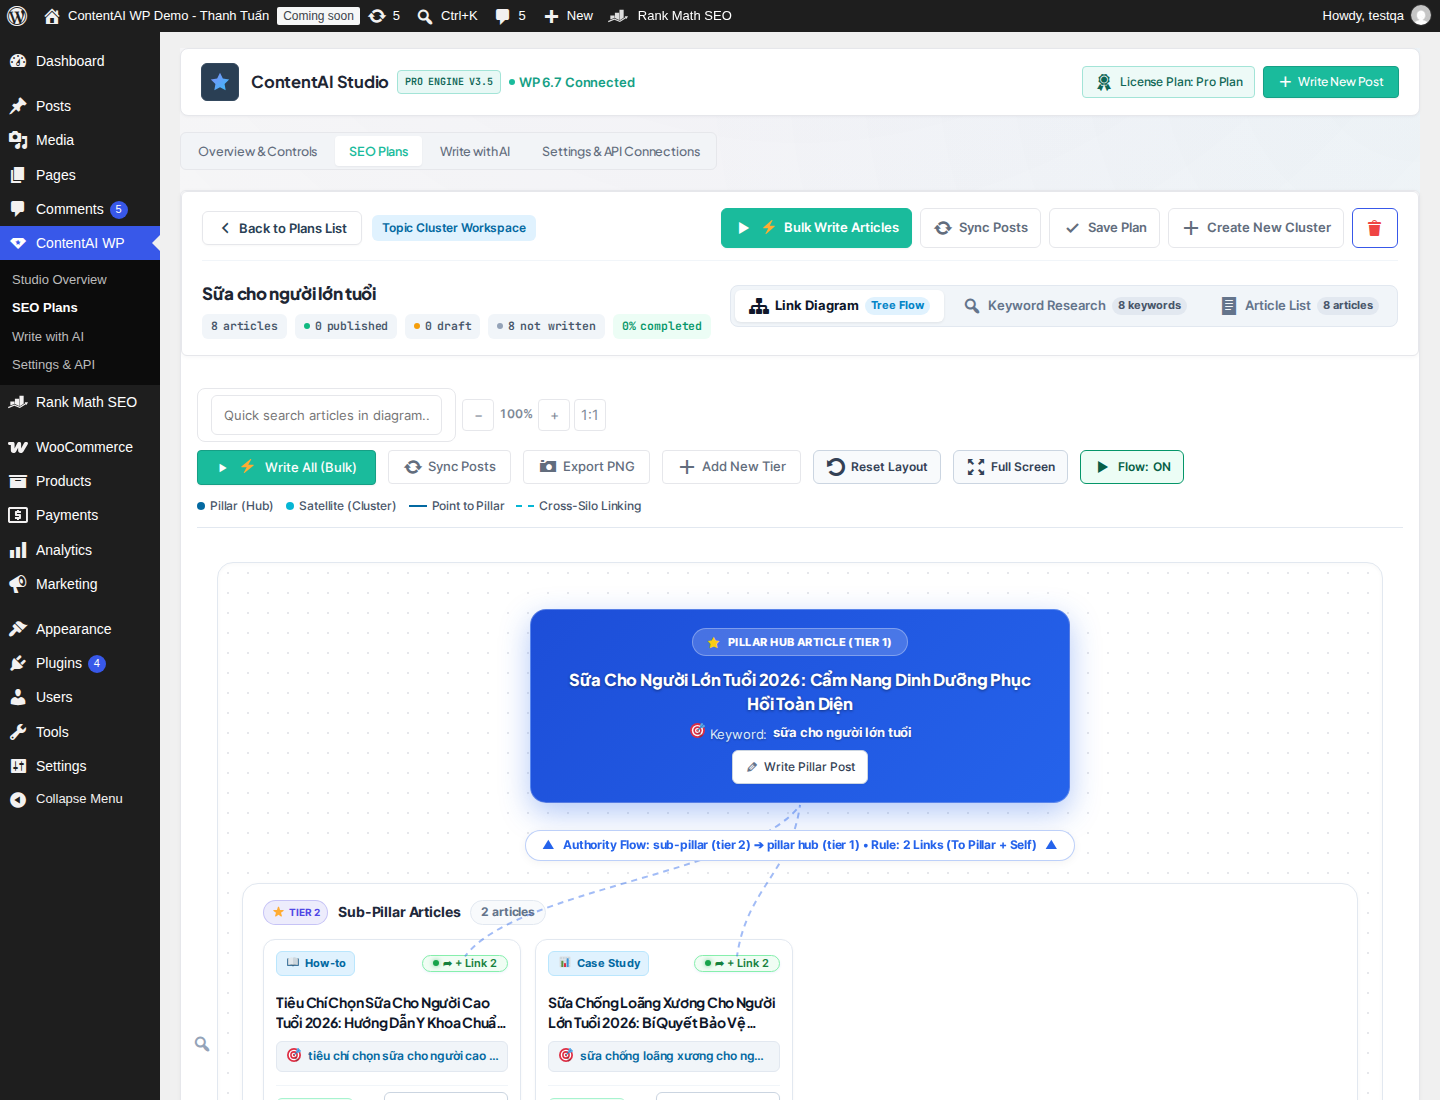1440x1100 pixels.
Task: Focus the quick search articles field
Action: pos(326,415)
